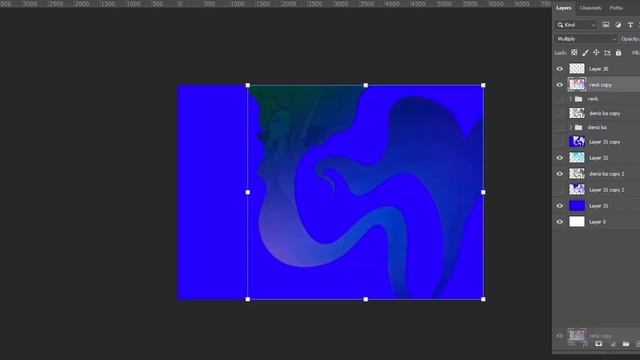Click the new adjustment layer icon at the panel bottom
This screenshot has height=360, width=640.
612,344
